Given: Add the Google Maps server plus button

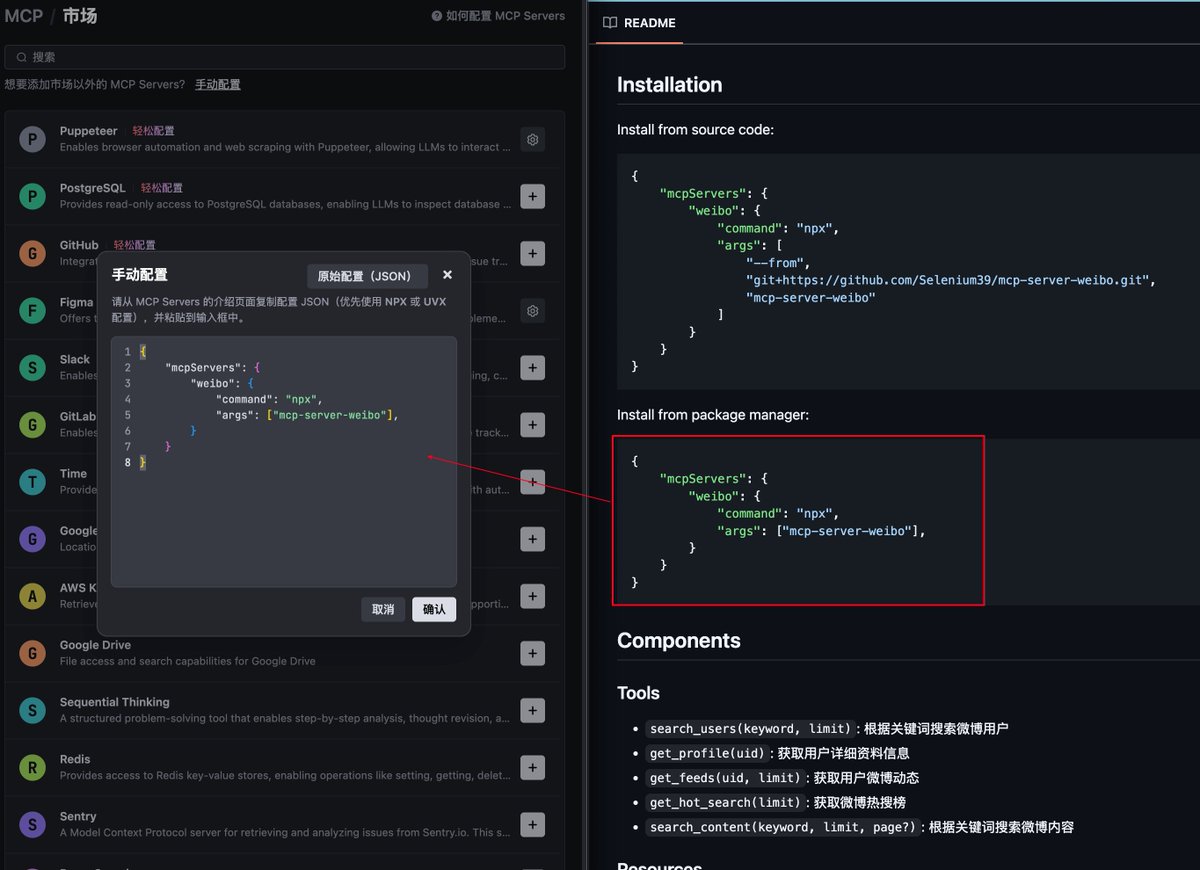Looking at the screenshot, I should pyautogui.click(x=533, y=539).
